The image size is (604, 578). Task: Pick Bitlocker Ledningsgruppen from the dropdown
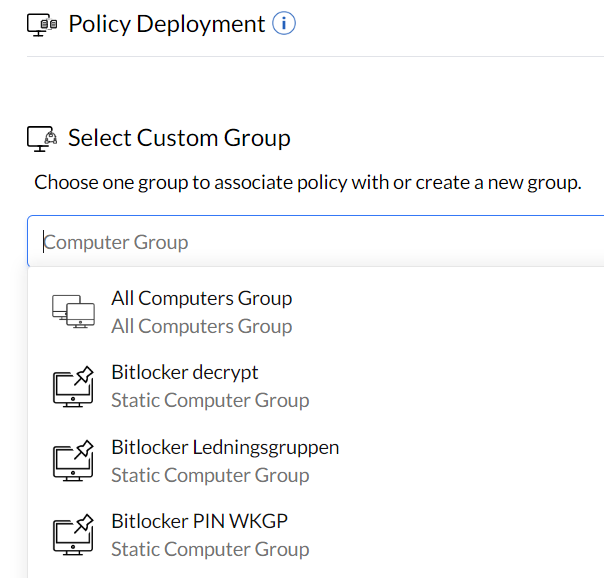coord(225,446)
